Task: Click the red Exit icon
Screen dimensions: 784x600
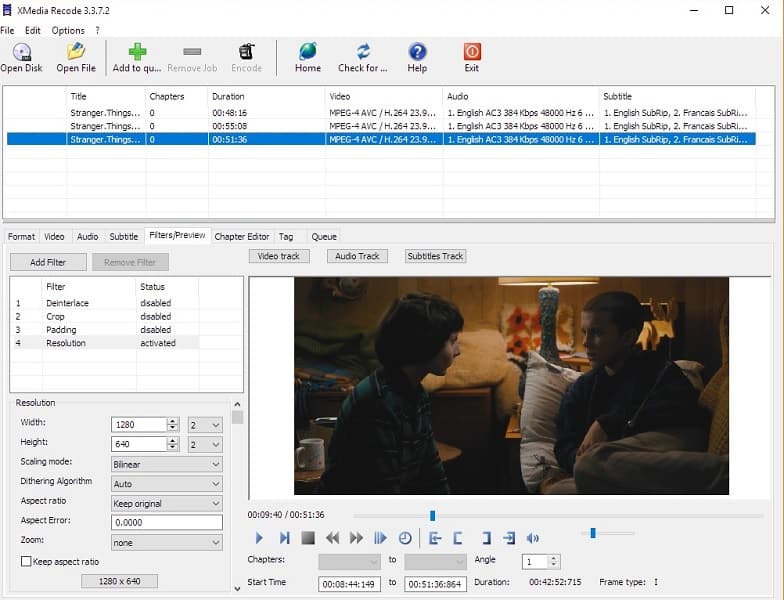Action: [x=472, y=52]
